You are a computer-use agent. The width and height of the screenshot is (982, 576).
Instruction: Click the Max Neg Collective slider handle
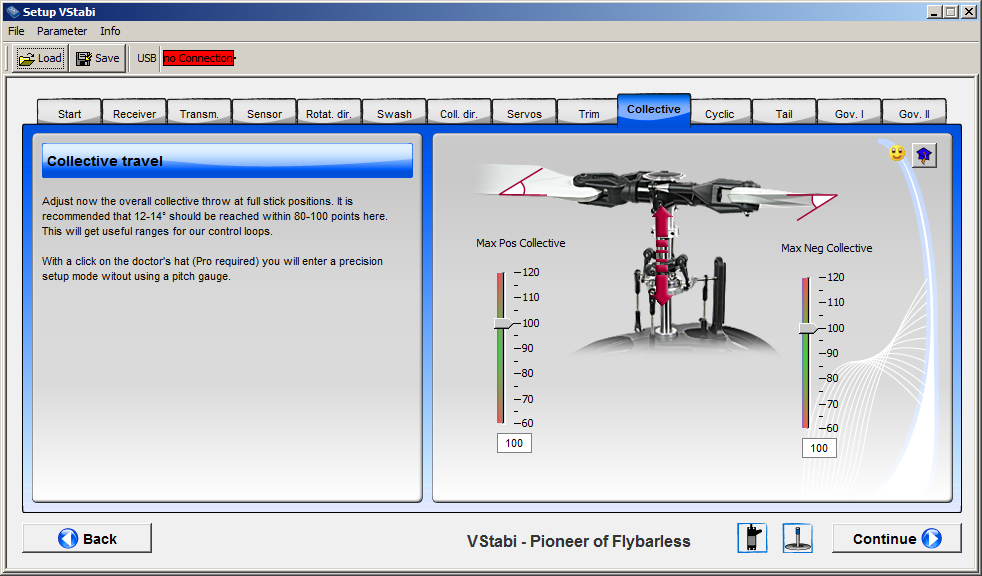(x=808, y=328)
